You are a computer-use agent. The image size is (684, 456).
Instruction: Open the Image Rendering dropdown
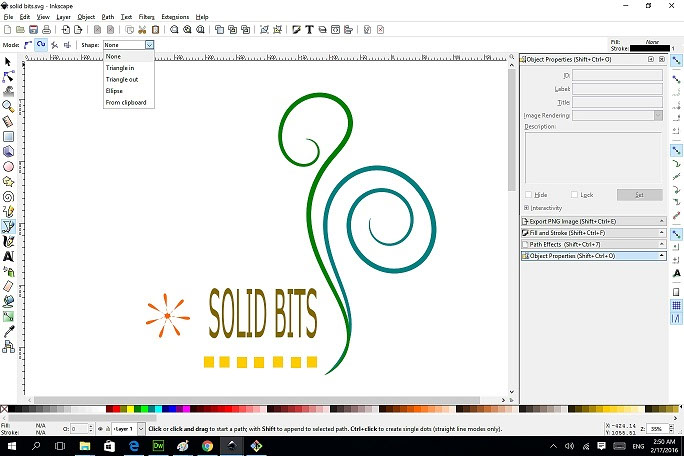point(658,116)
